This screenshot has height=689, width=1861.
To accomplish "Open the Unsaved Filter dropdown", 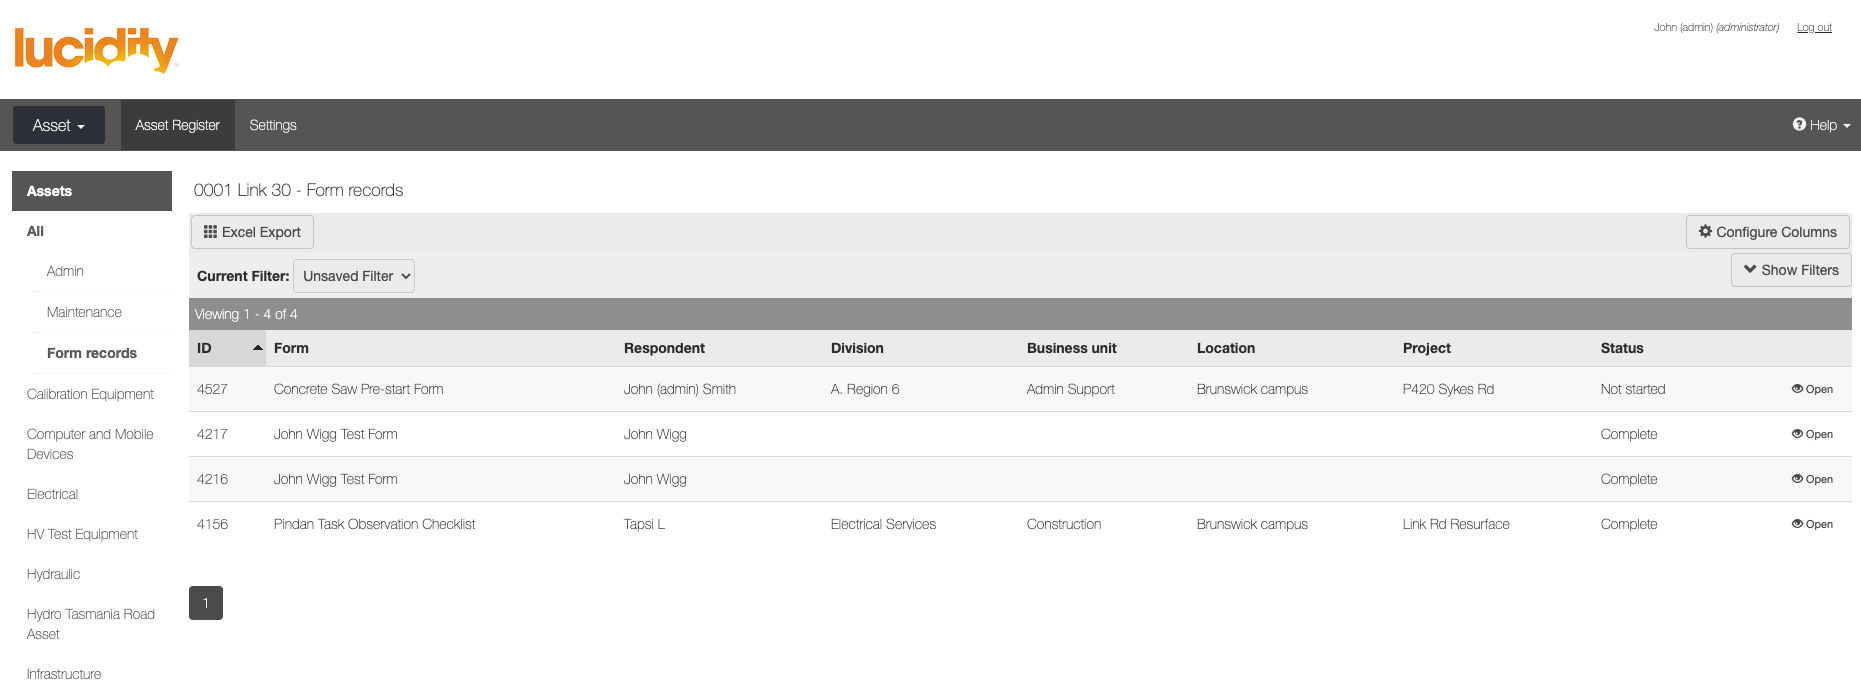I will click(x=354, y=276).
